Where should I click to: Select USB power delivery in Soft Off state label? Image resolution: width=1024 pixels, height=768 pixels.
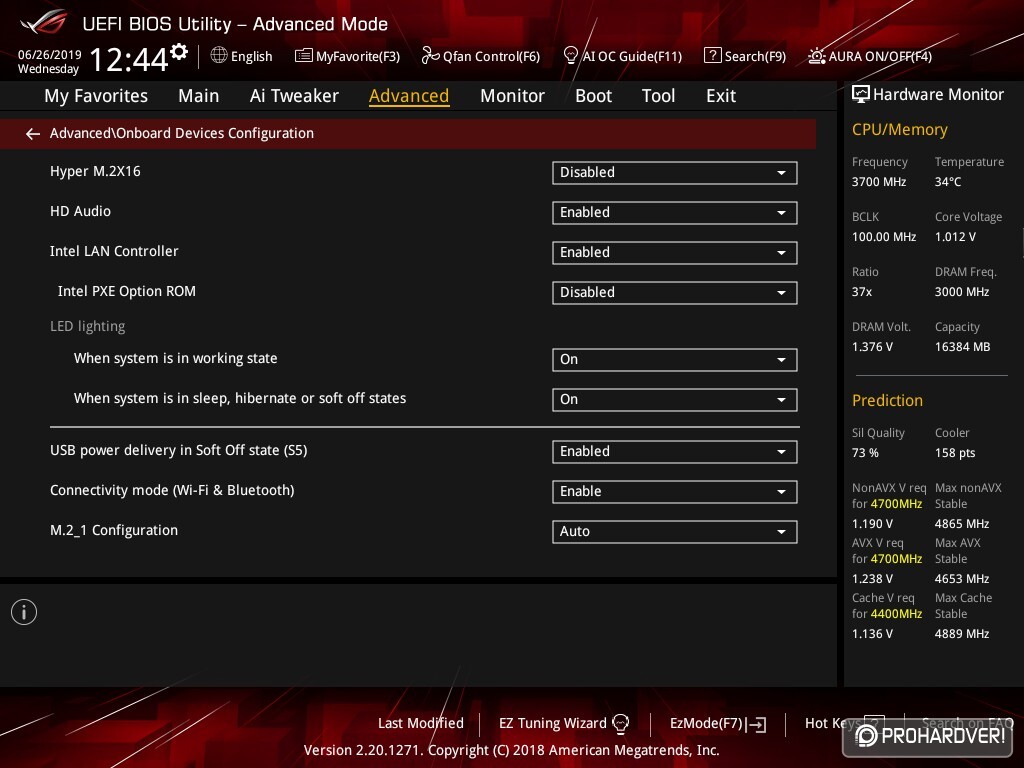[x=178, y=450]
